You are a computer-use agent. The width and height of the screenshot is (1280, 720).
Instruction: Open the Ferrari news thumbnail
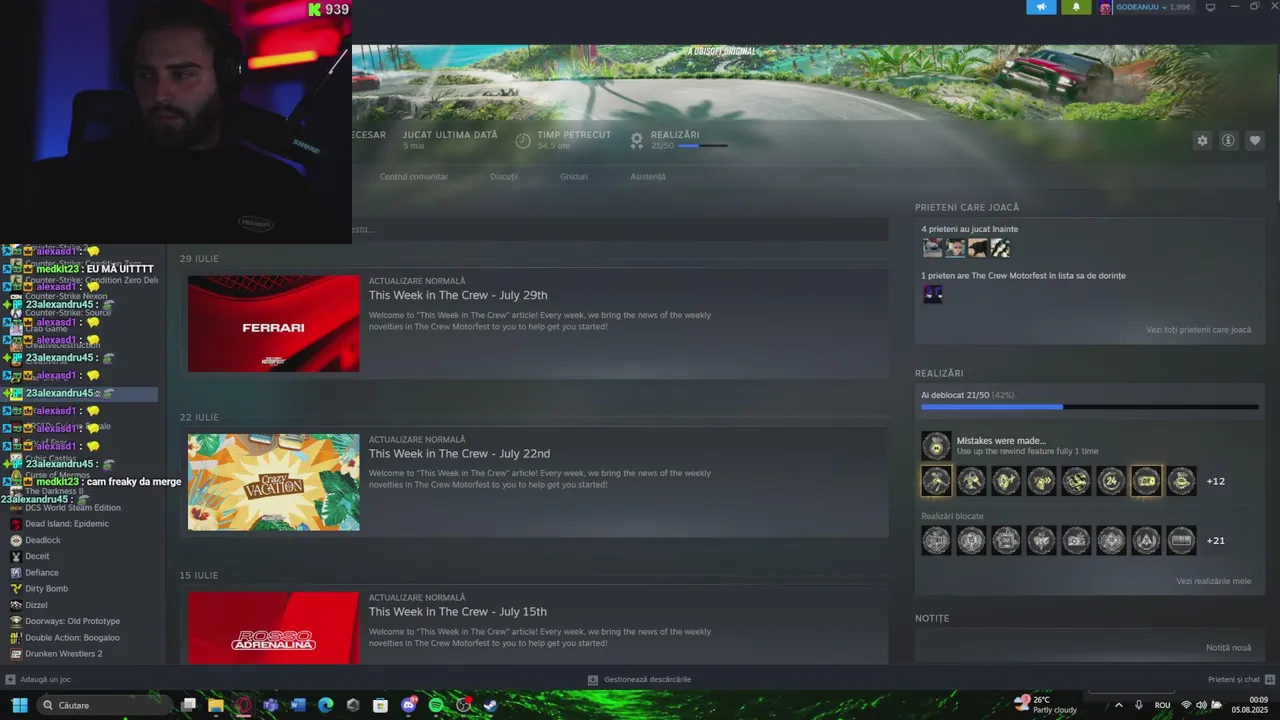click(x=273, y=324)
